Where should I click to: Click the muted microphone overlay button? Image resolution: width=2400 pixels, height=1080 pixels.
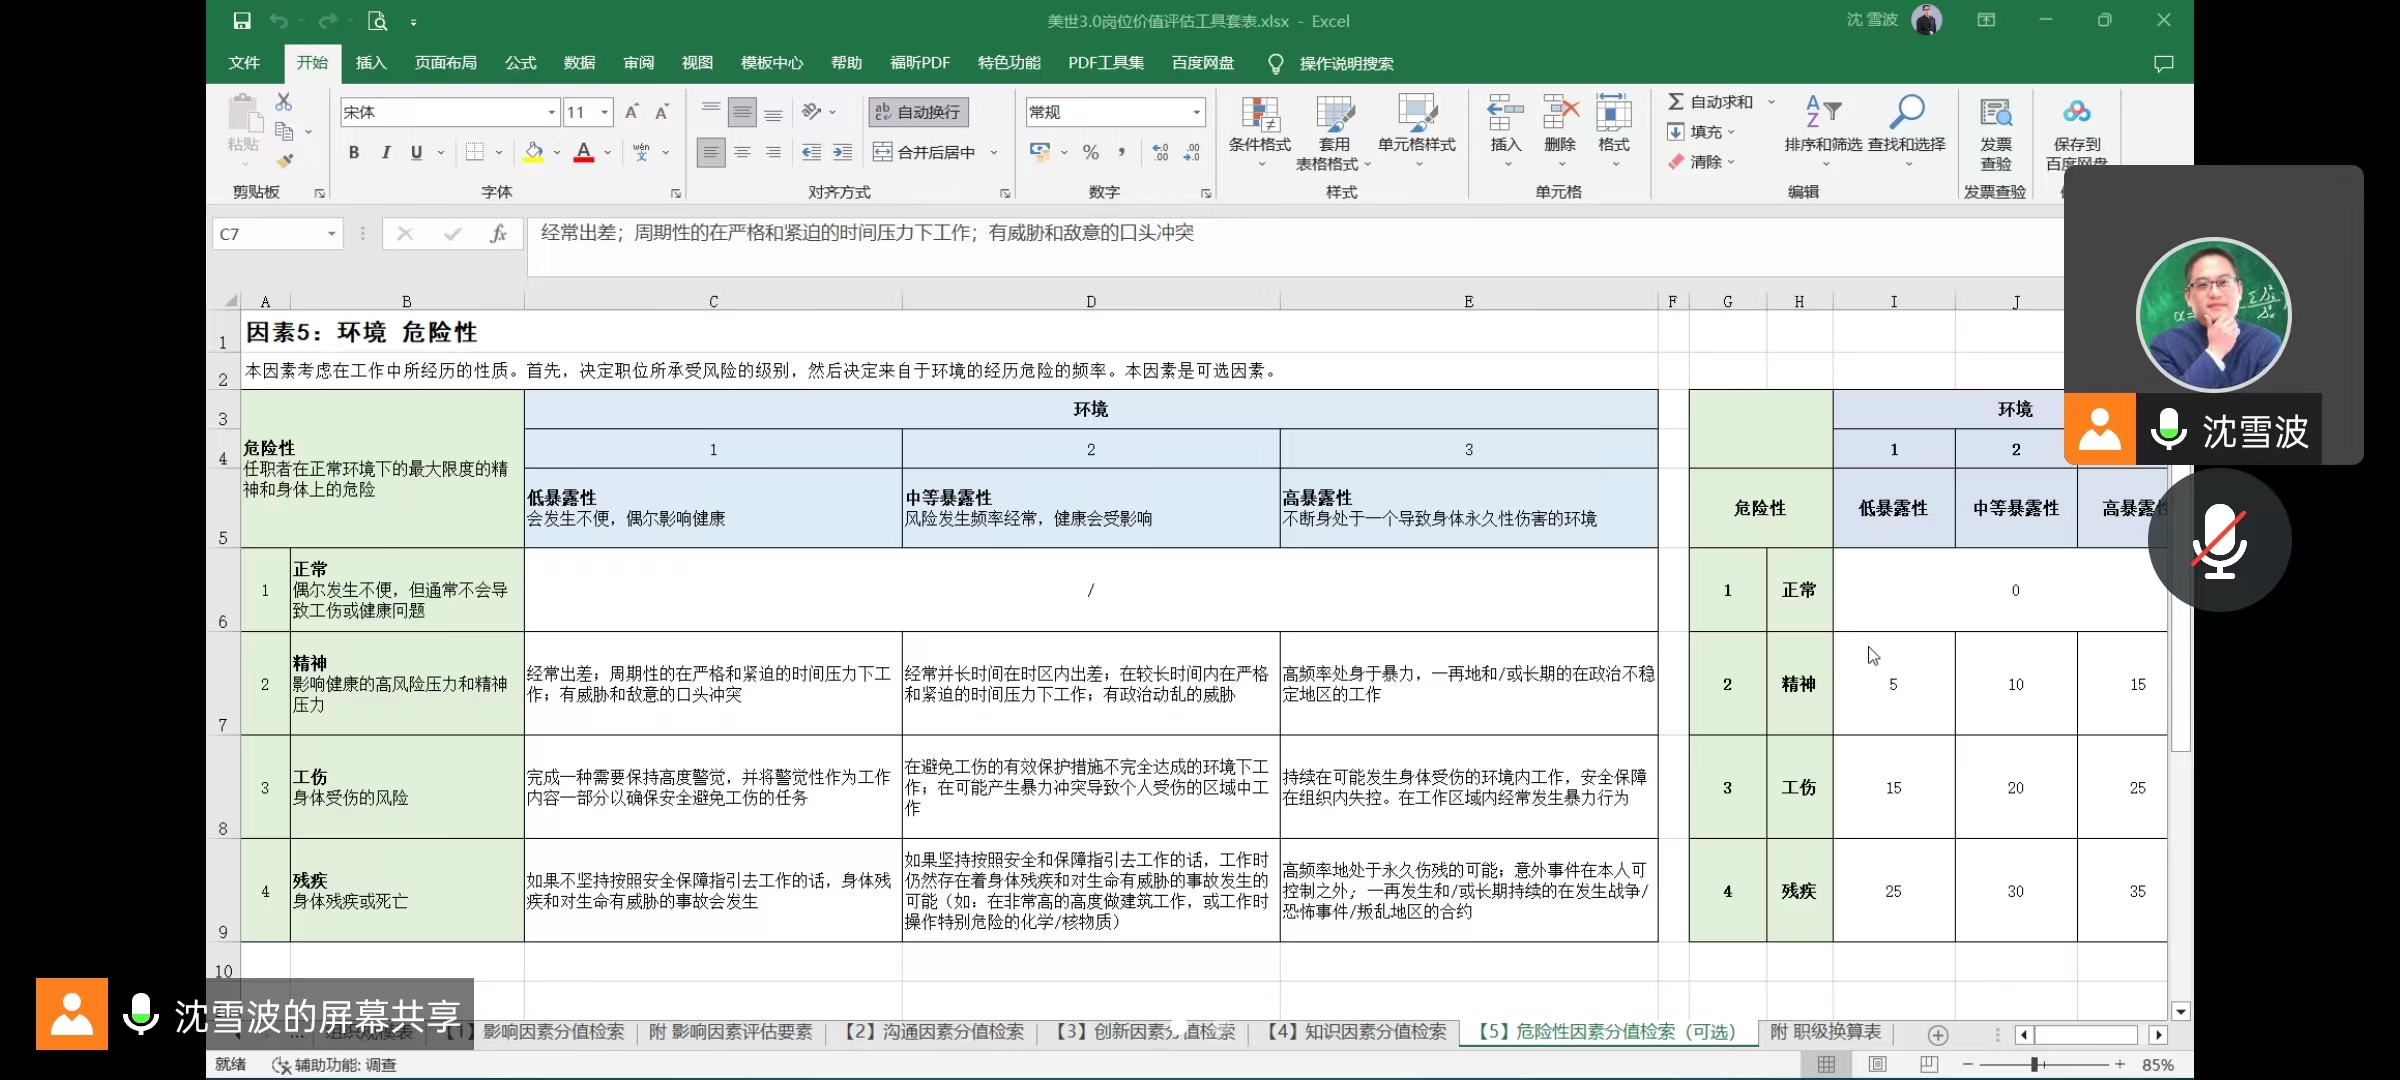[x=2219, y=540]
